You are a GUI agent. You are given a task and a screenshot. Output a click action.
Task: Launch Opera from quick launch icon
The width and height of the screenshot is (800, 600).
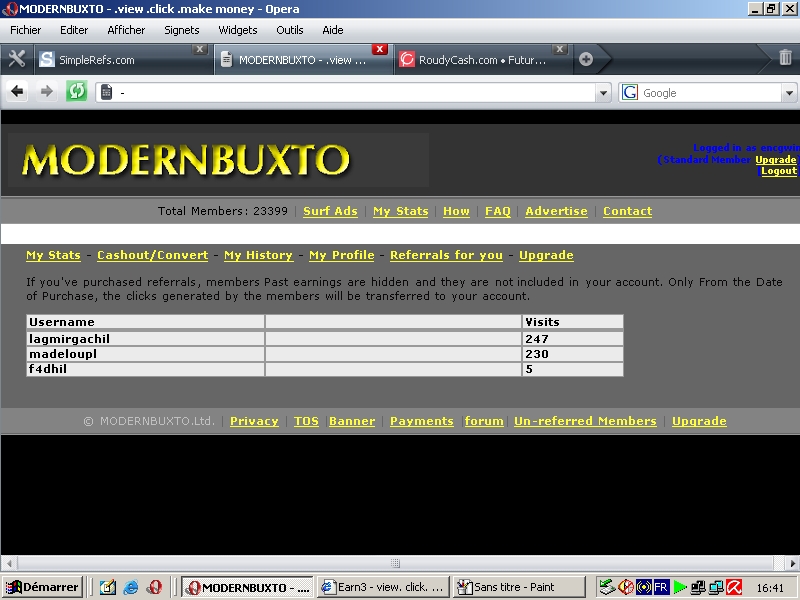click(x=155, y=587)
